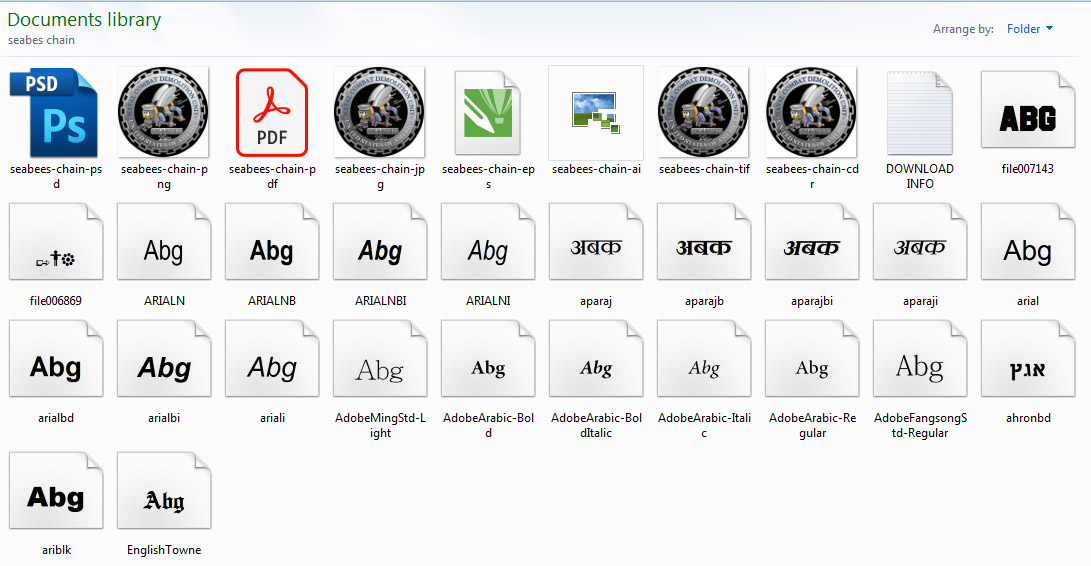
Task: Open the seabees-chain-pdf Adobe PDF icon
Action: tap(272, 112)
